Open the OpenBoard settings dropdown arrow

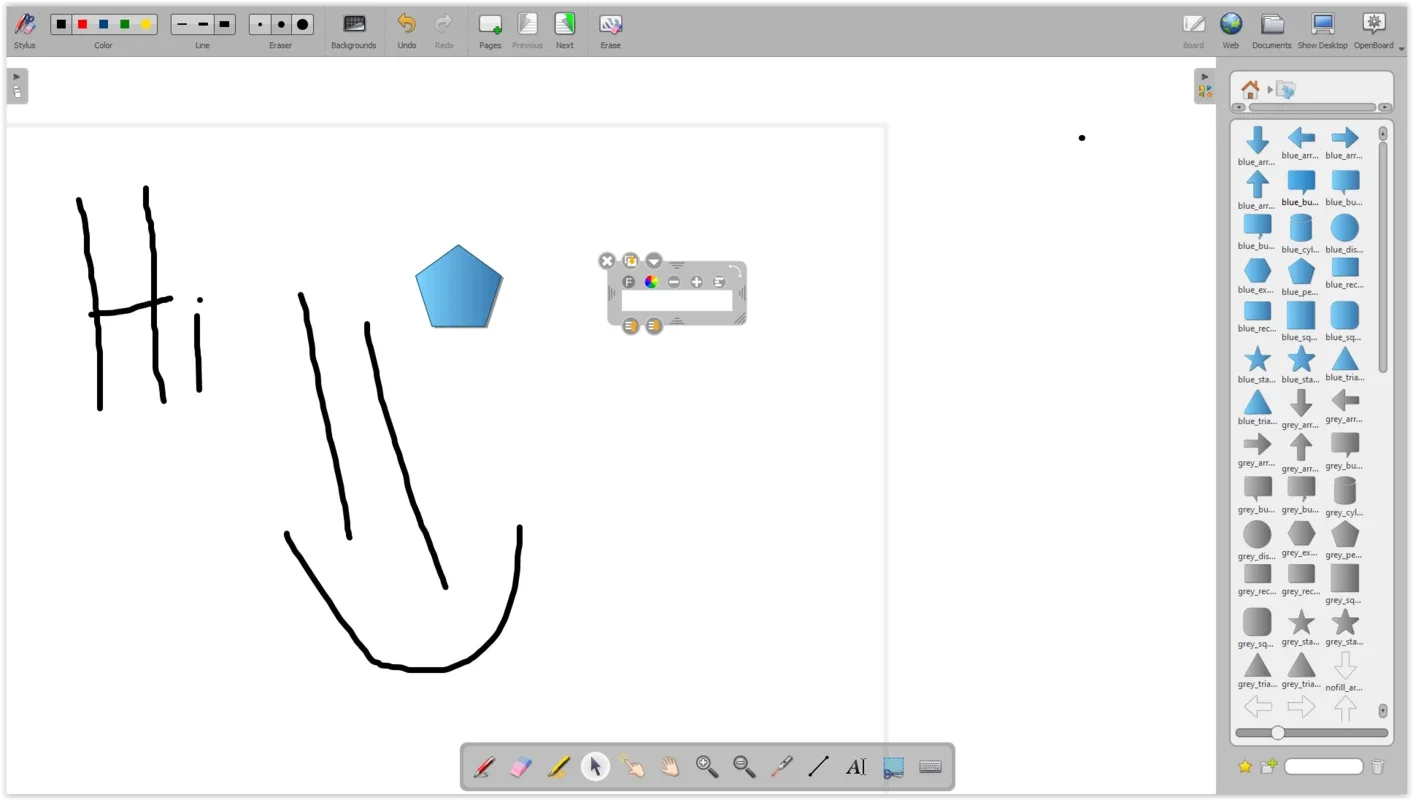(x=1403, y=46)
